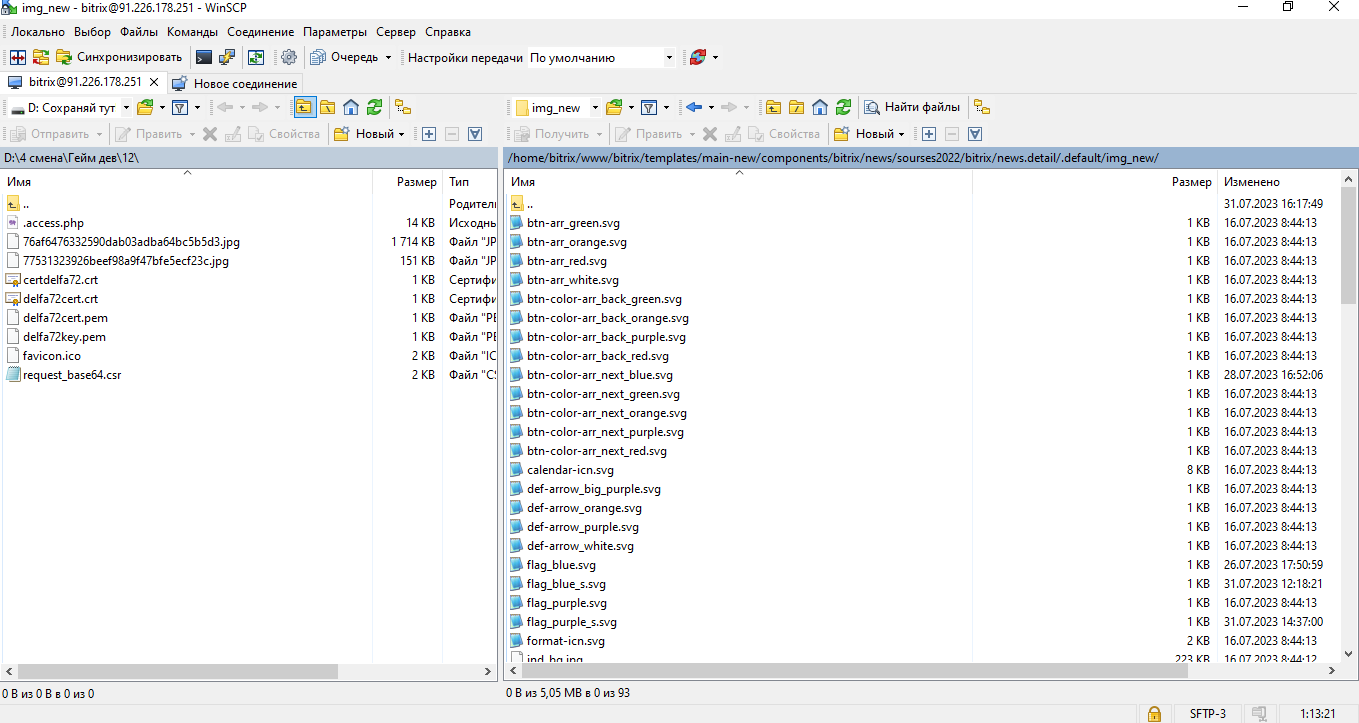Screen dimensions: 1359x723
Task: Open the remote Новый dropdown button
Action: click(x=869, y=133)
